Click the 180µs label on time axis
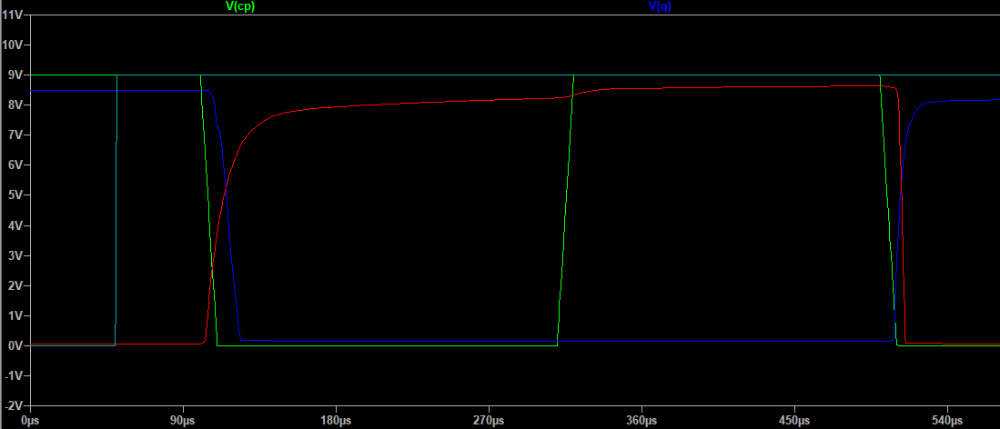The image size is (1000, 429). click(336, 421)
